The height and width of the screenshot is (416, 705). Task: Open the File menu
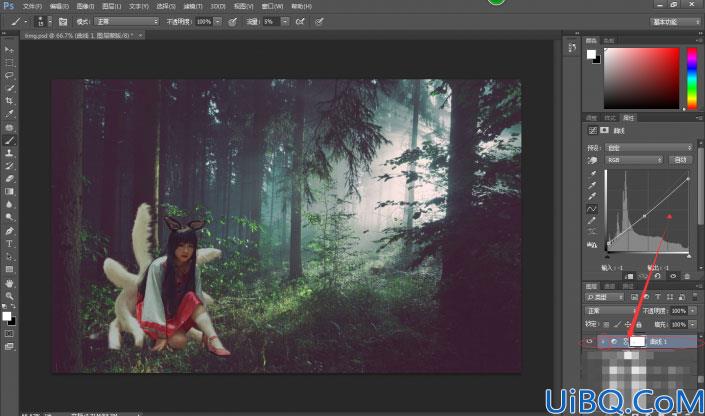coord(32,6)
